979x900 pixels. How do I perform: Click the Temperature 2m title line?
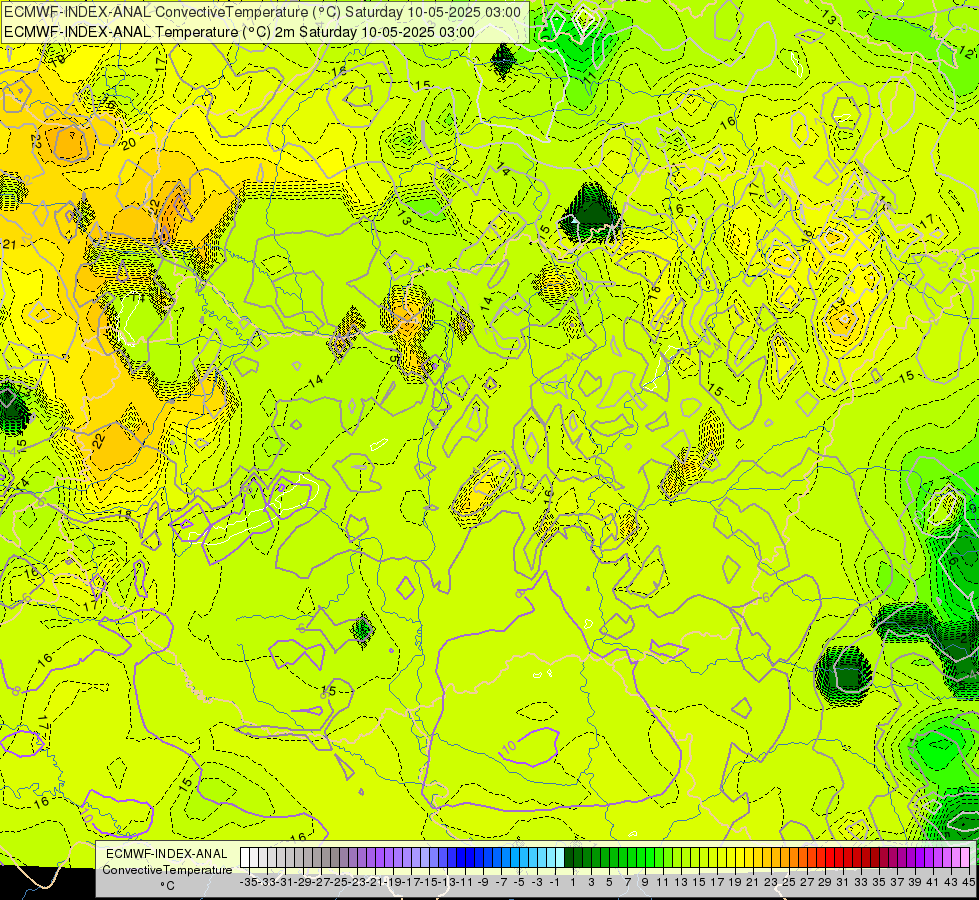[239, 32]
